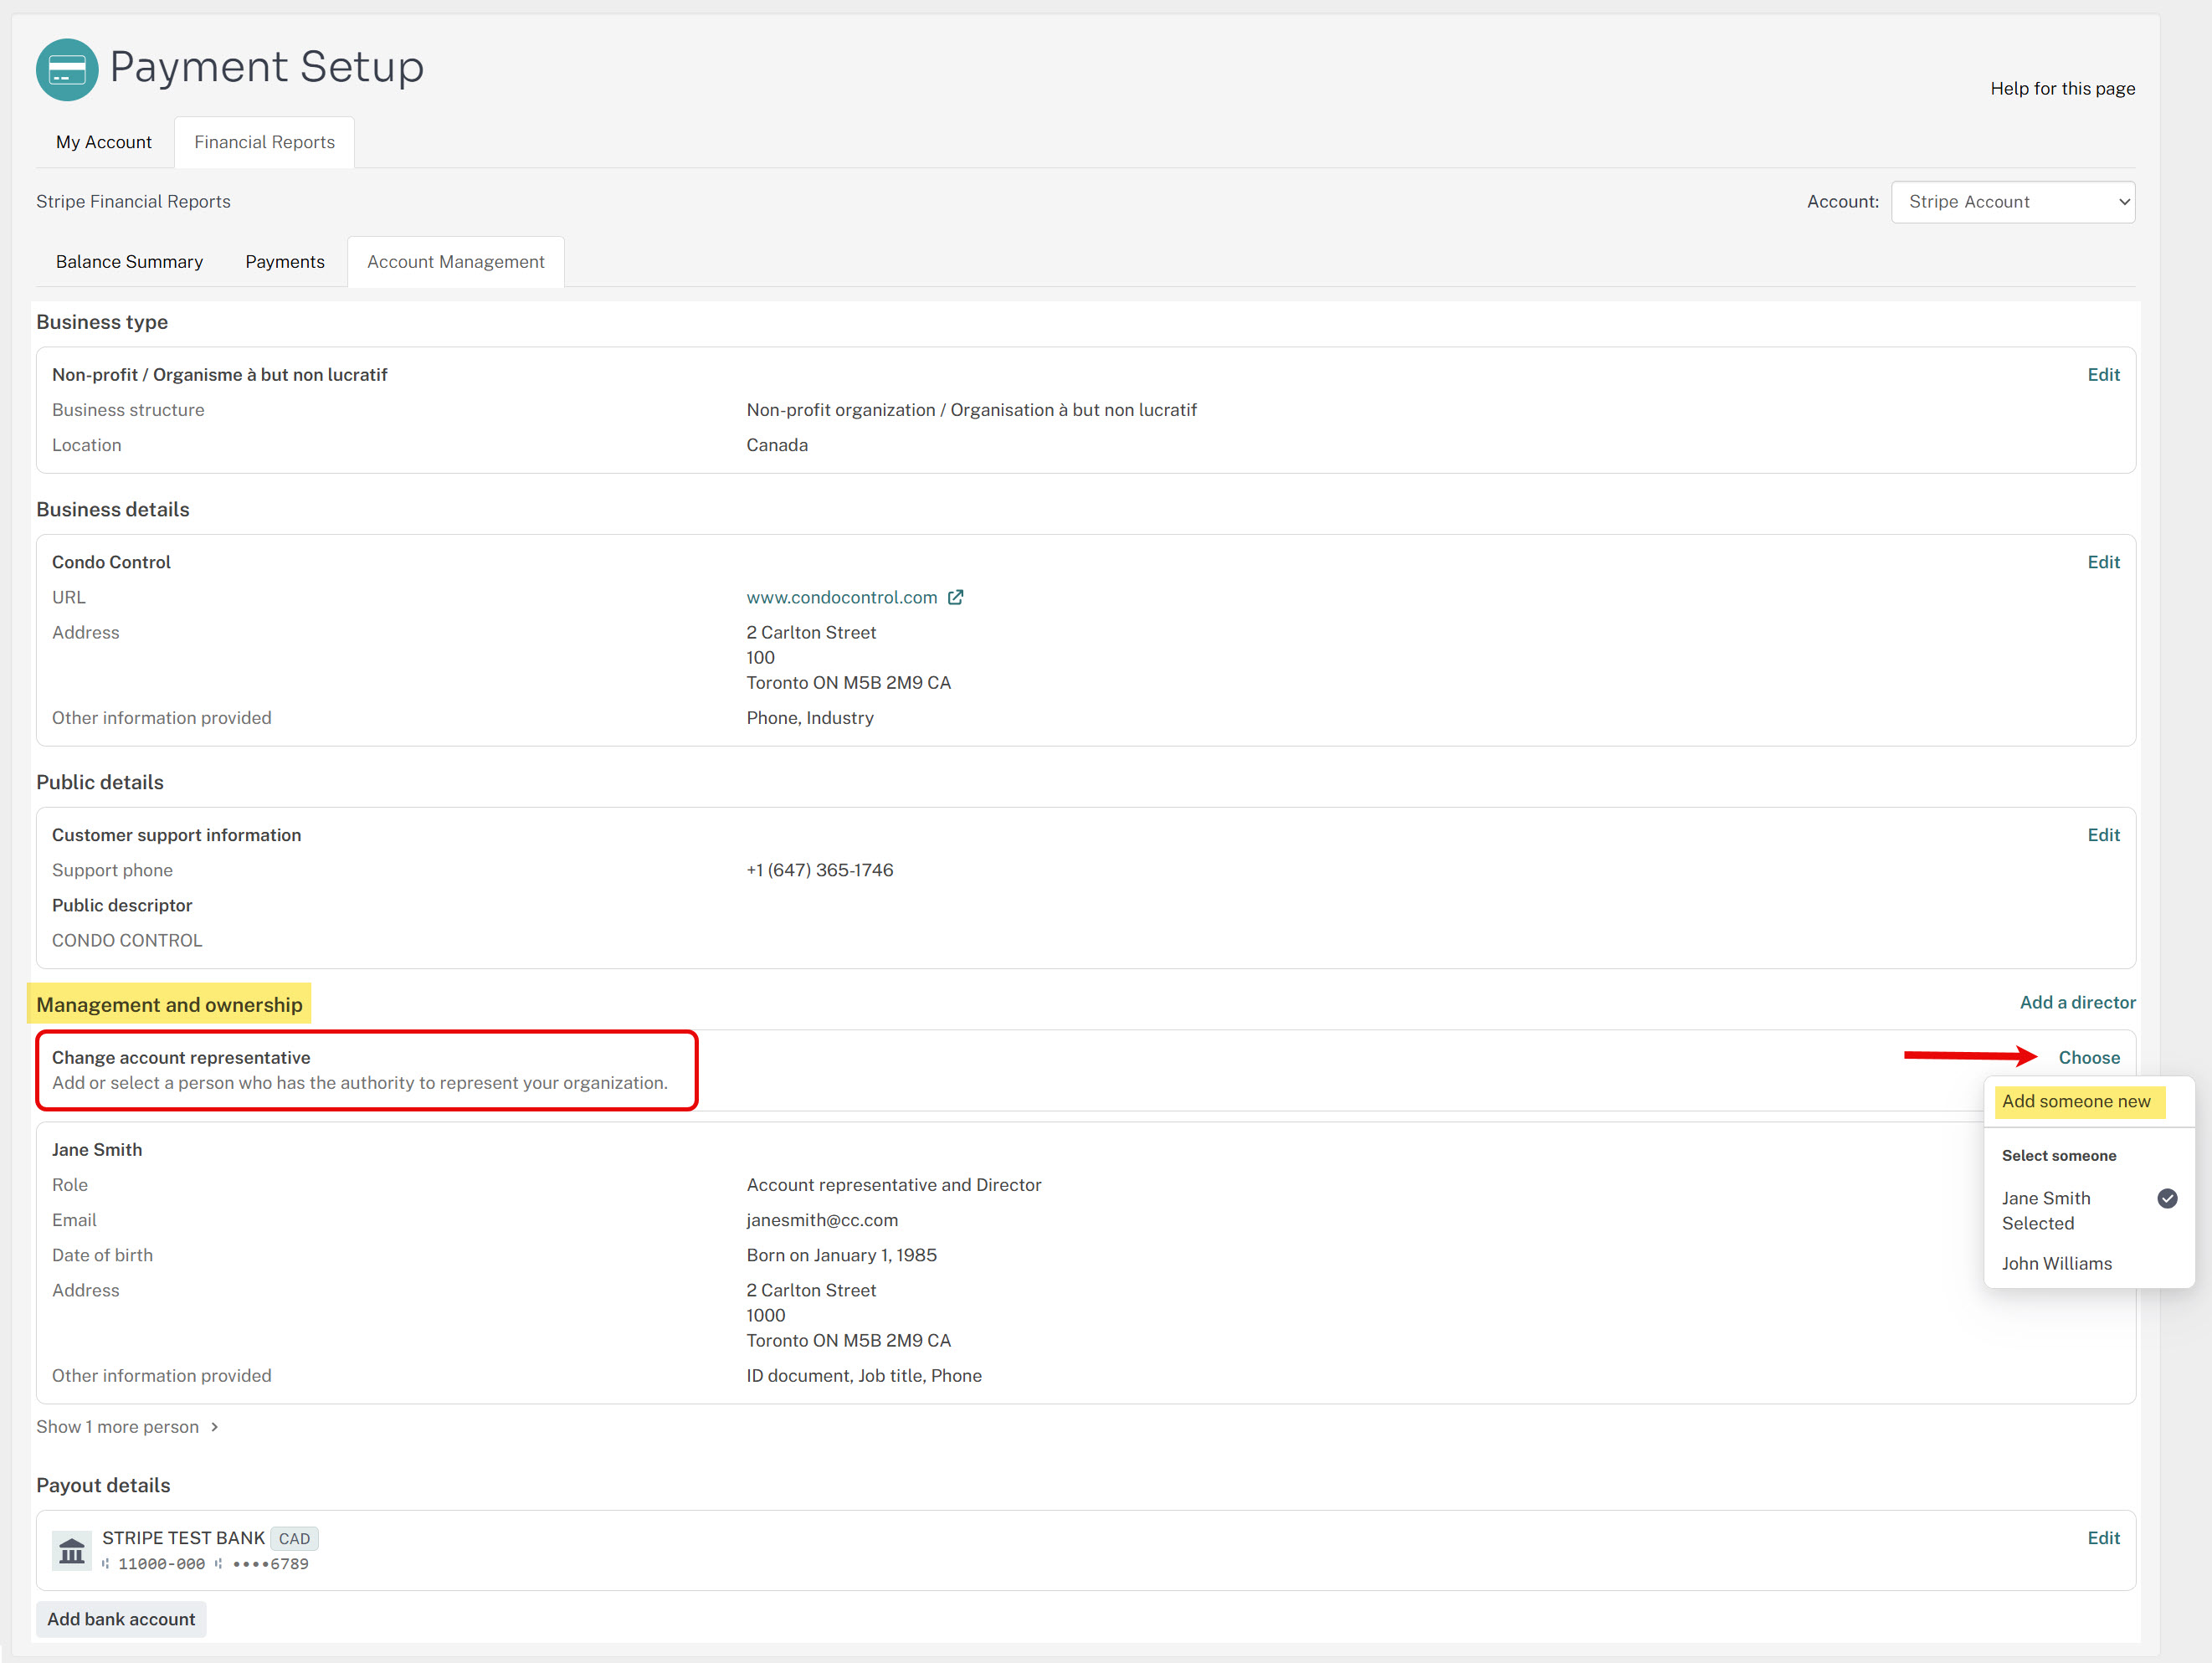Choose Add someone new menu option

pos(2076,1101)
